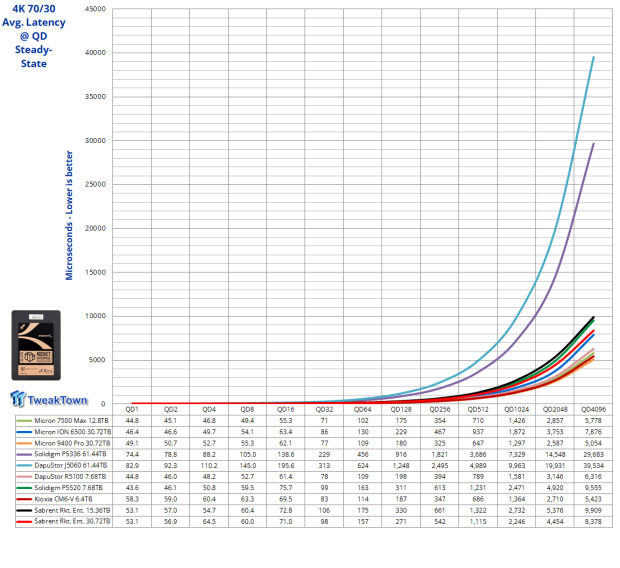The height and width of the screenshot is (568, 620).
Task: Click the 5,054 value for Micron 9400 Pro
Action: 593,443
